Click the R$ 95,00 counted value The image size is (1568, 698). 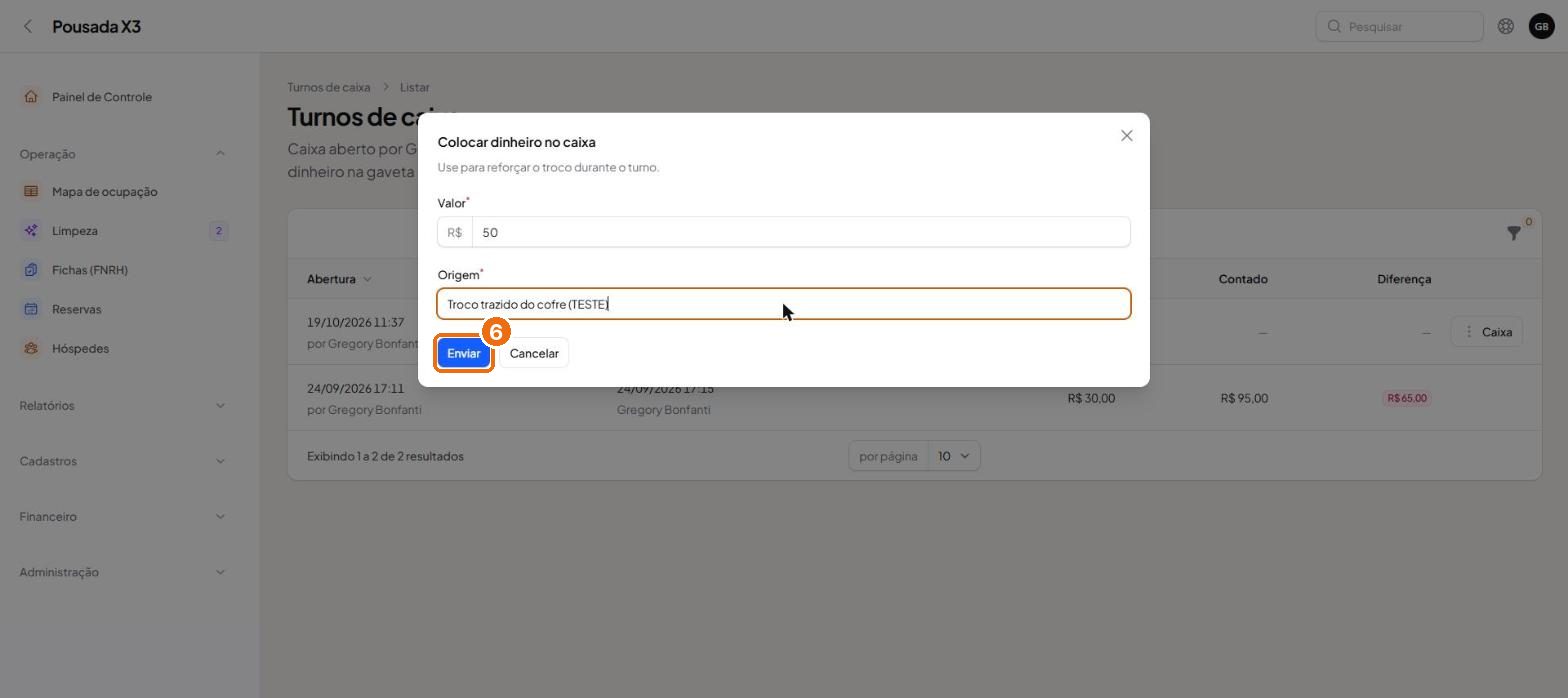click(x=1244, y=398)
